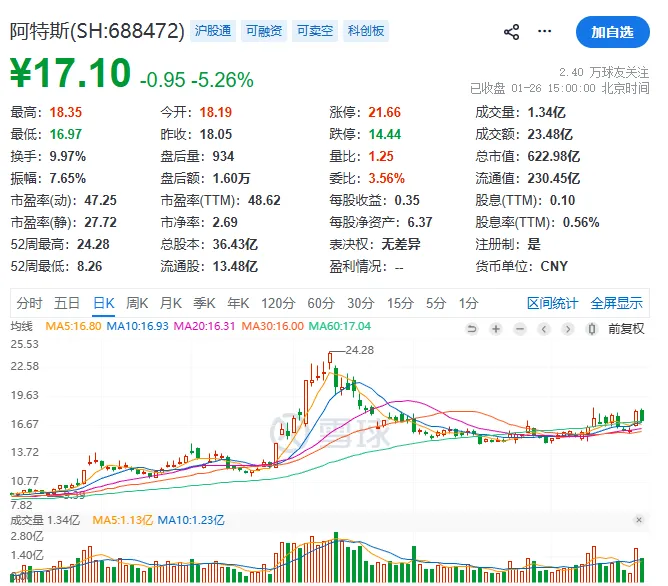Click the 2.40 万球友关注 followers text
The height and width of the screenshot is (586, 668).
click(604, 72)
